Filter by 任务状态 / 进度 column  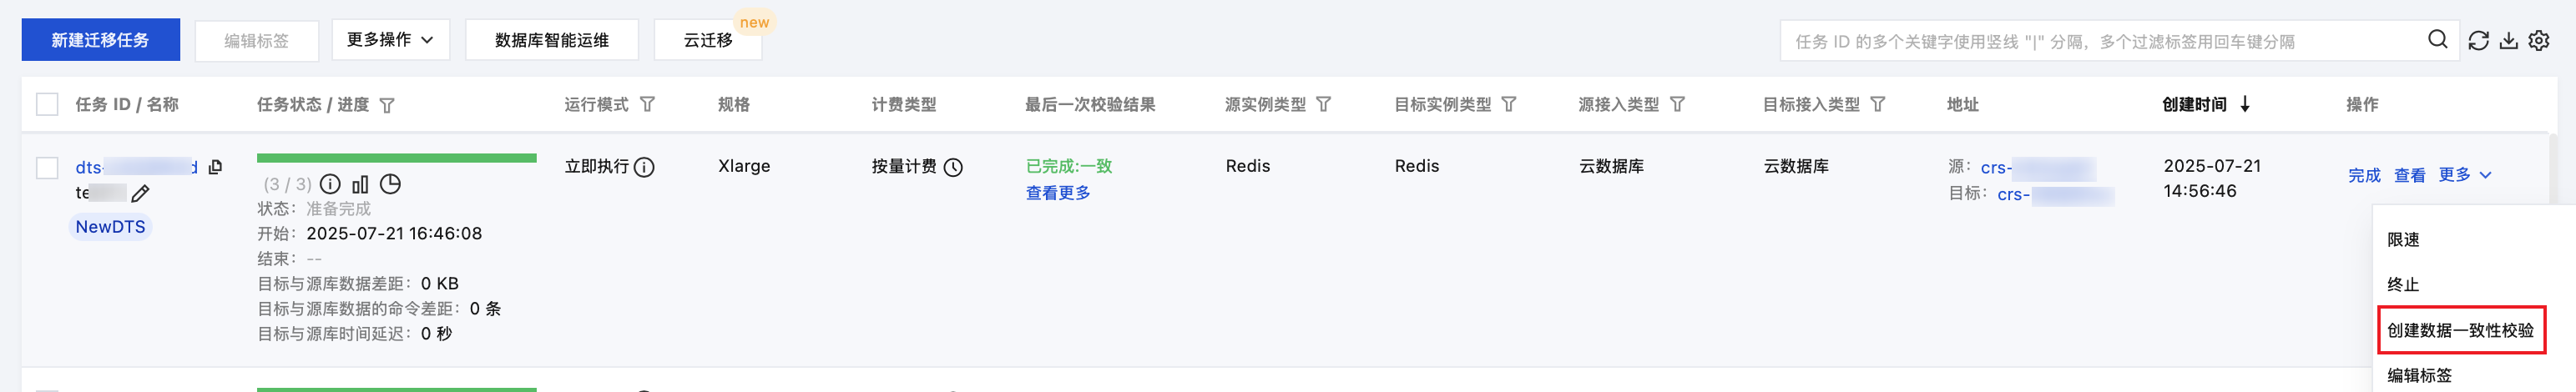tap(388, 105)
